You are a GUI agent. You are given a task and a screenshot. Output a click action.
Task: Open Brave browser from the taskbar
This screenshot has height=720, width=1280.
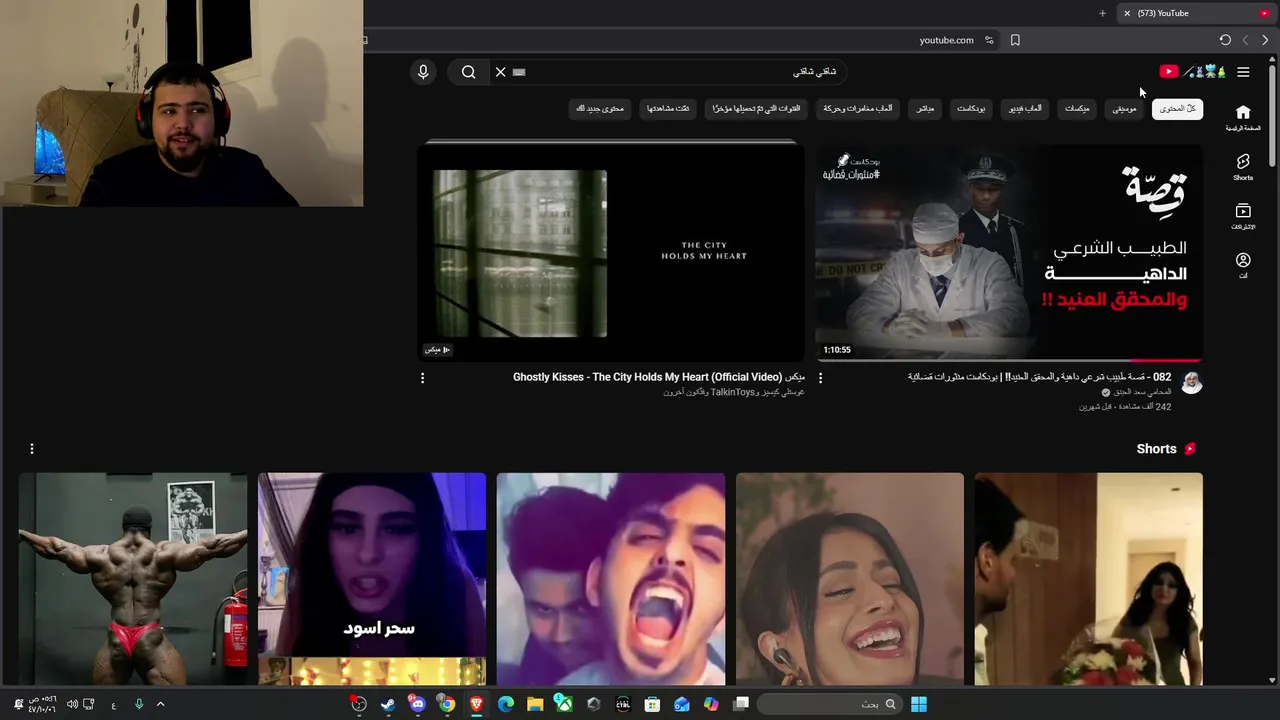coord(476,704)
